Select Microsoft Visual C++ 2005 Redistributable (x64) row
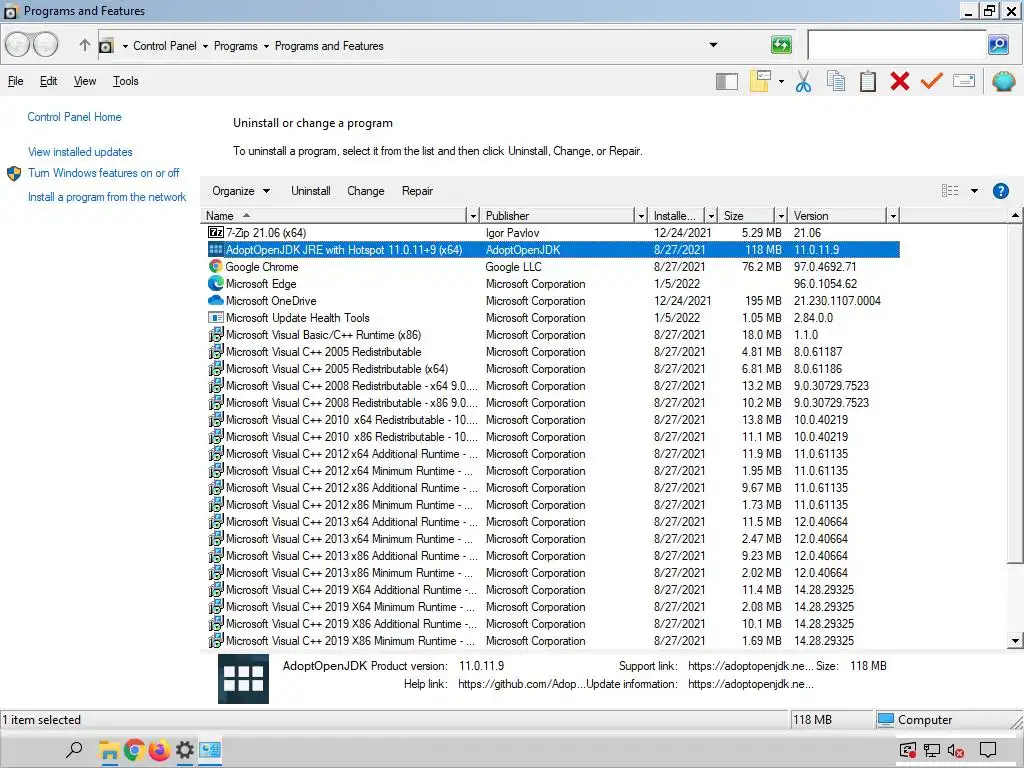The height and width of the screenshot is (768, 1024). [552, 368]
